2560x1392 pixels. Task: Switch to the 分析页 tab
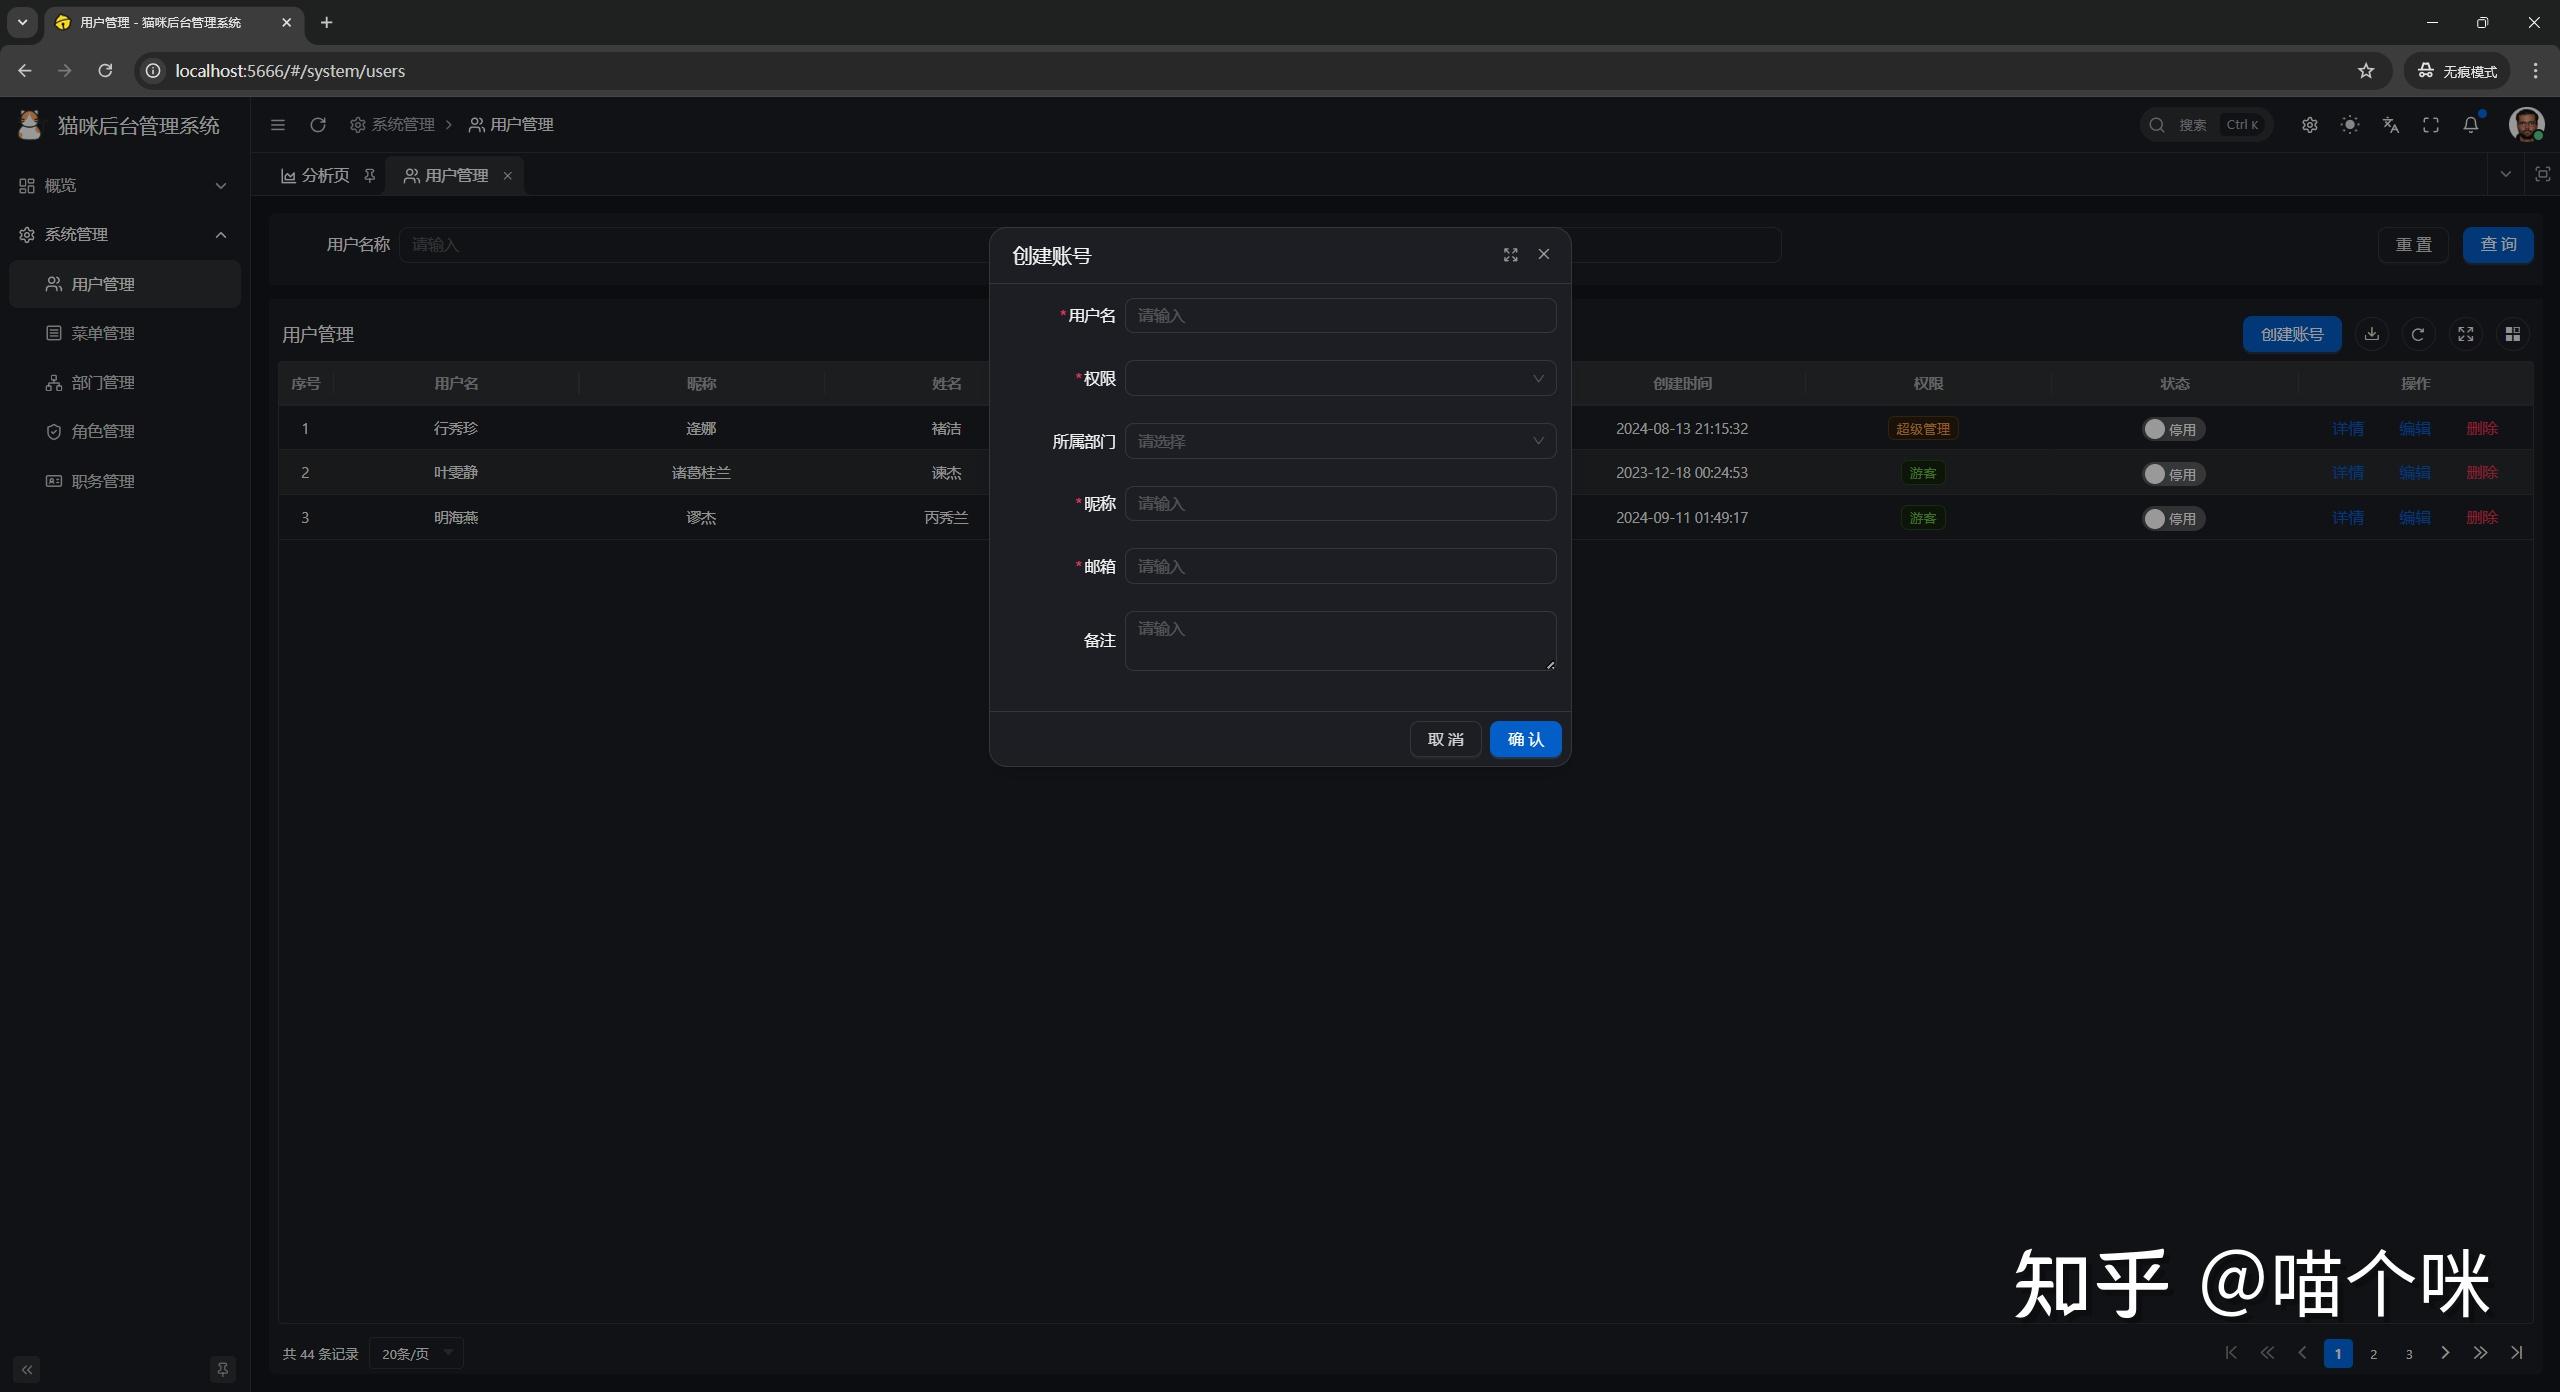[x=323, y=174]
